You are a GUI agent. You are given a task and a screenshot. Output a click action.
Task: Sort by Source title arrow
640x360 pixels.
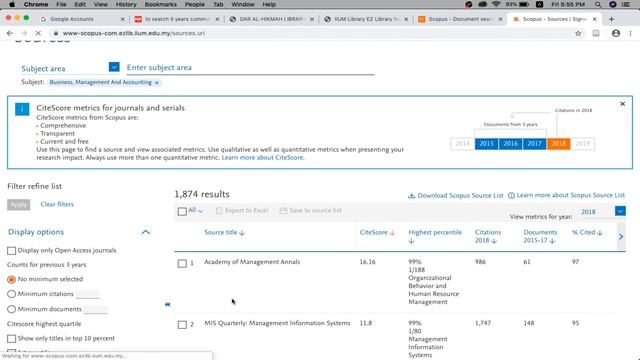[242, 233]
